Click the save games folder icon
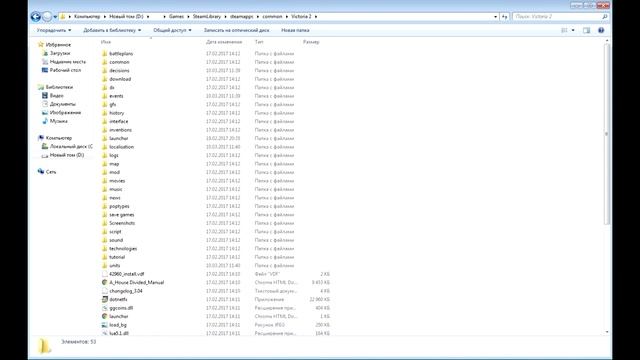Viewport: 640px width, 360px height. point(104,215)
